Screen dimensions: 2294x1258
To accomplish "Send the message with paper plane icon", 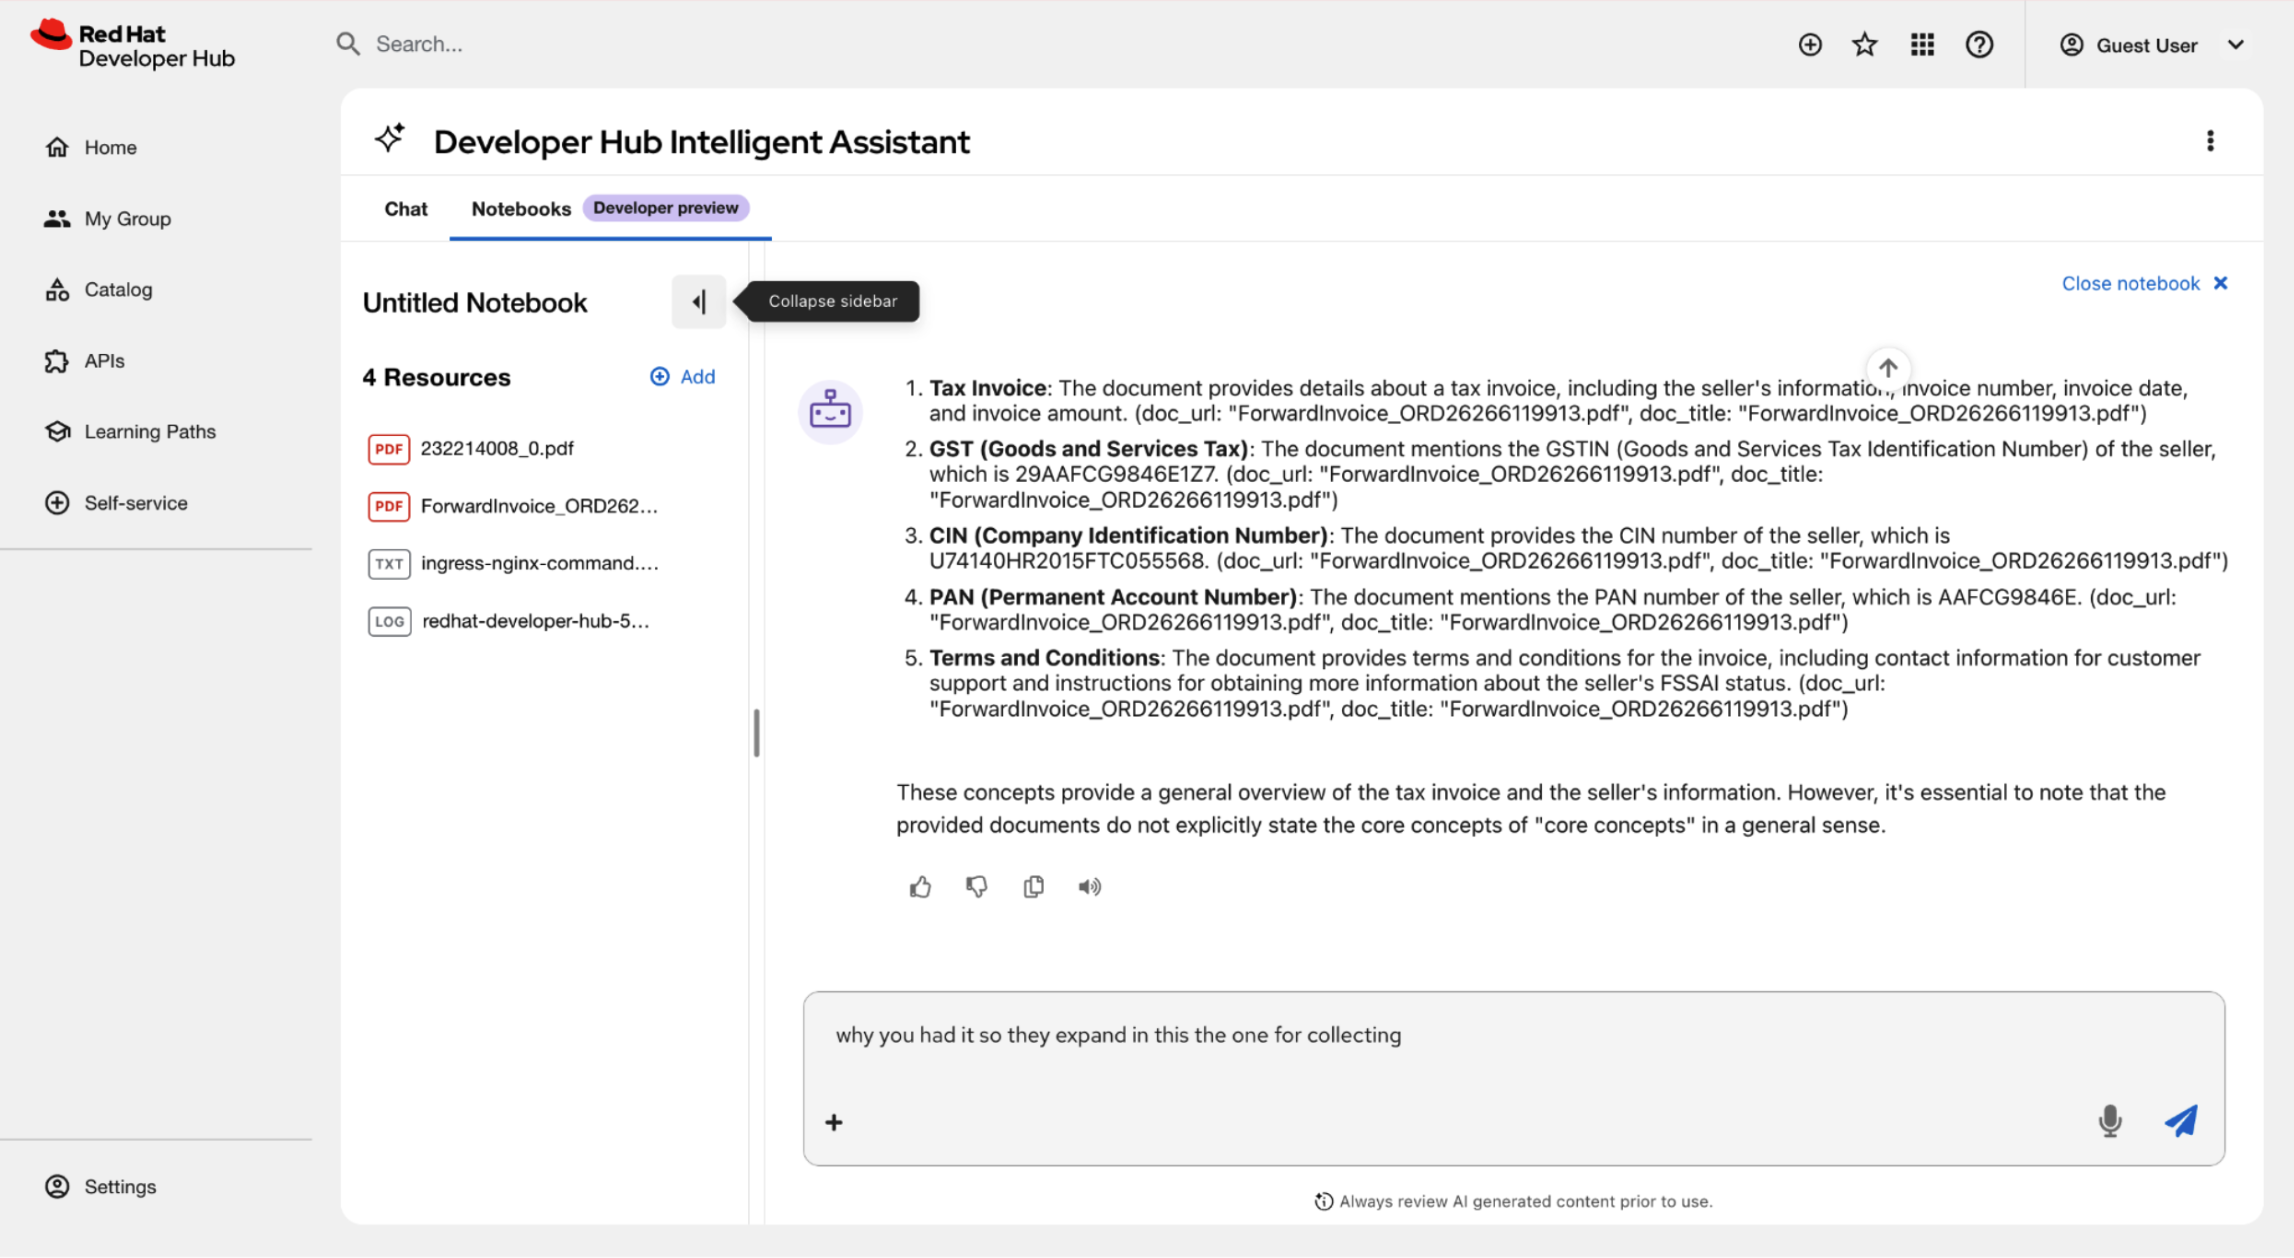I will [2181, 1121].
